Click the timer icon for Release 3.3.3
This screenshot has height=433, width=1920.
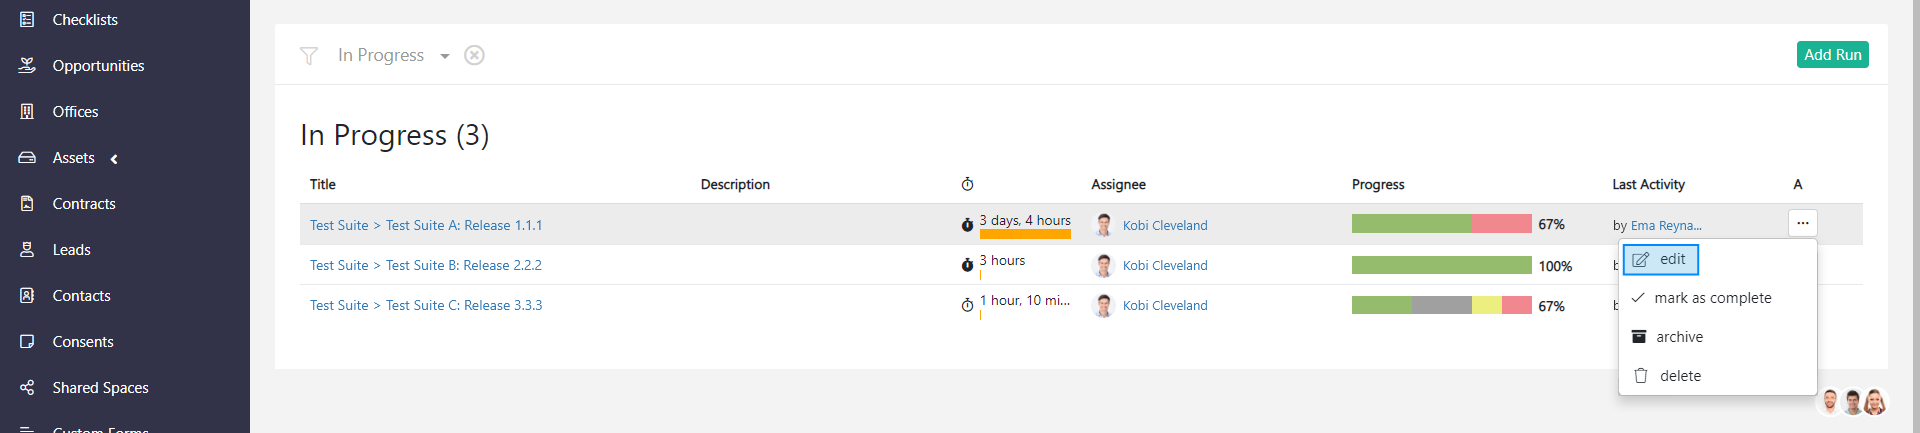point(967,305)
